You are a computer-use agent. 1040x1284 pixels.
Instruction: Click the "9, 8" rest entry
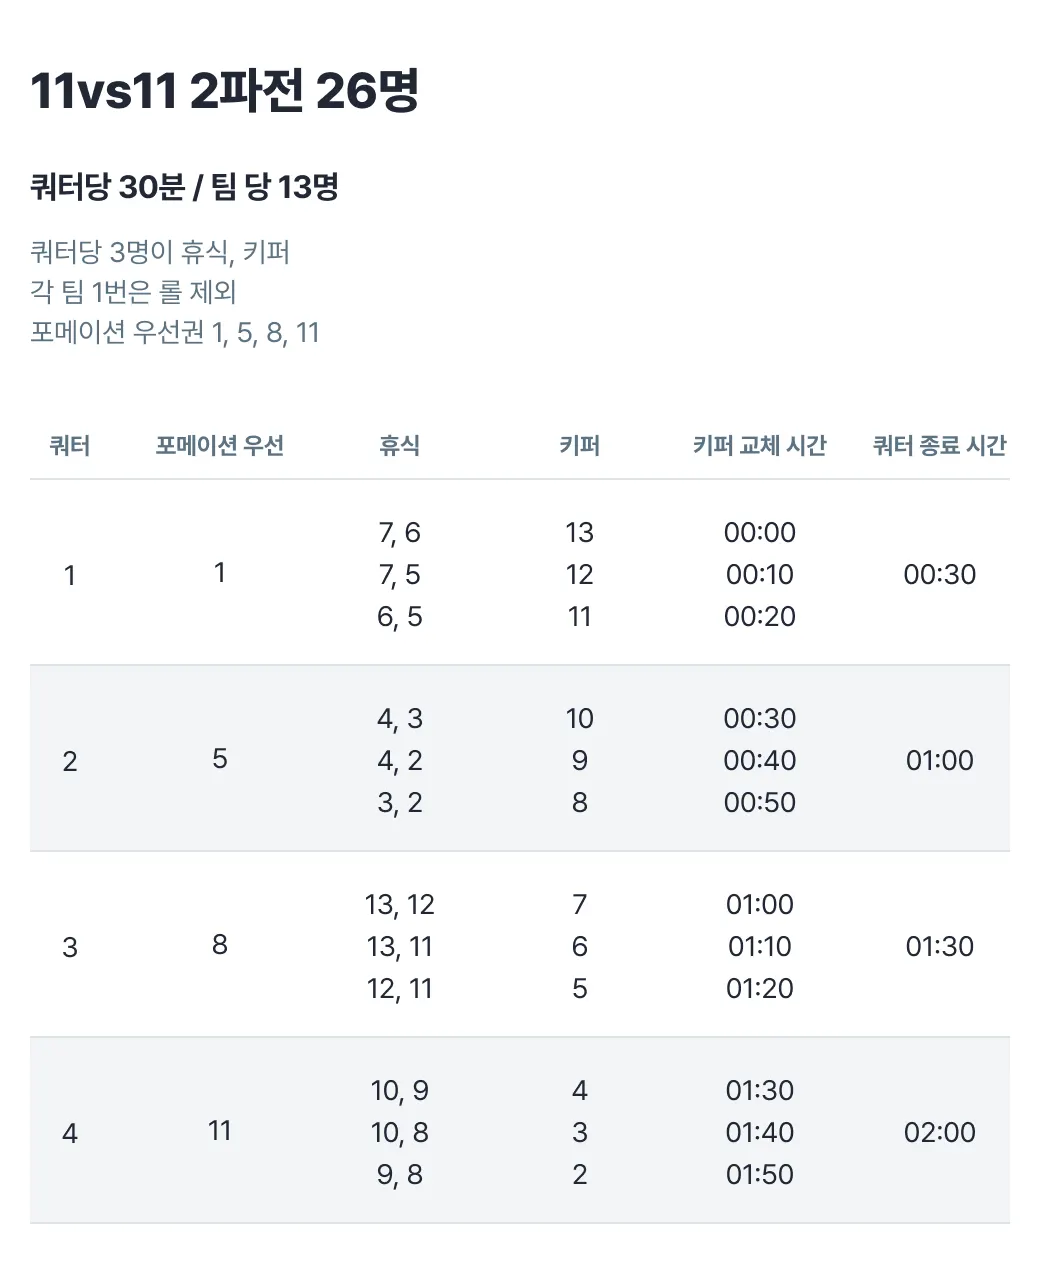400,1175
